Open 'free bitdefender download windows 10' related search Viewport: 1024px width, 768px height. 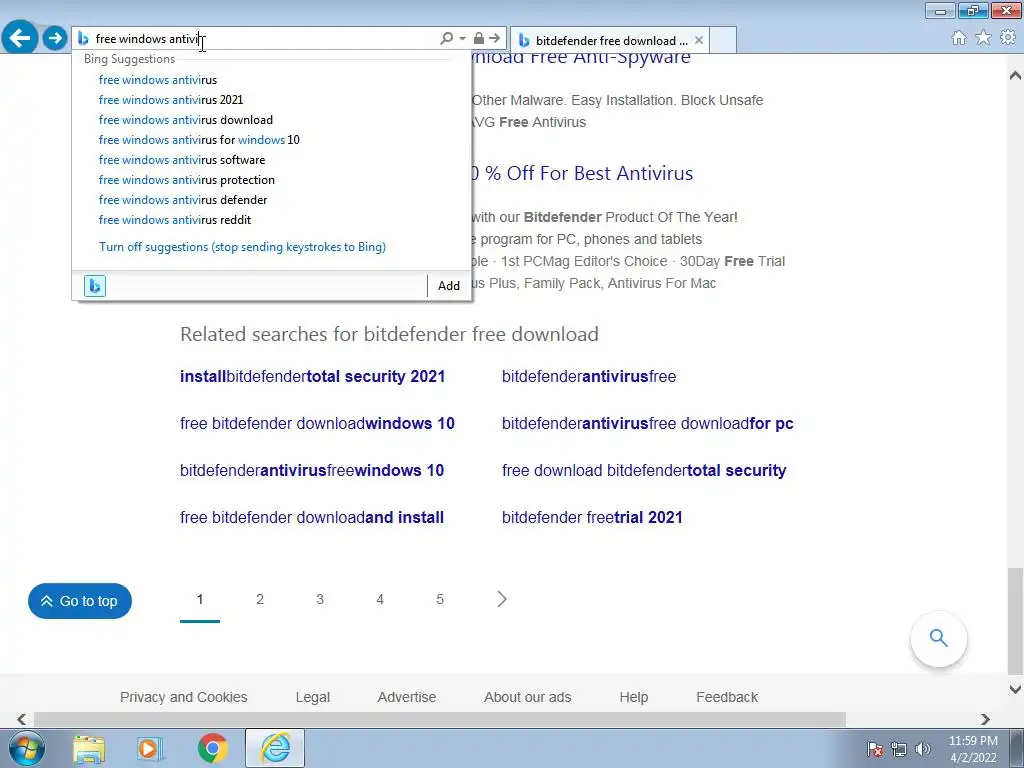pyautogui.click(x=317, y=423)
